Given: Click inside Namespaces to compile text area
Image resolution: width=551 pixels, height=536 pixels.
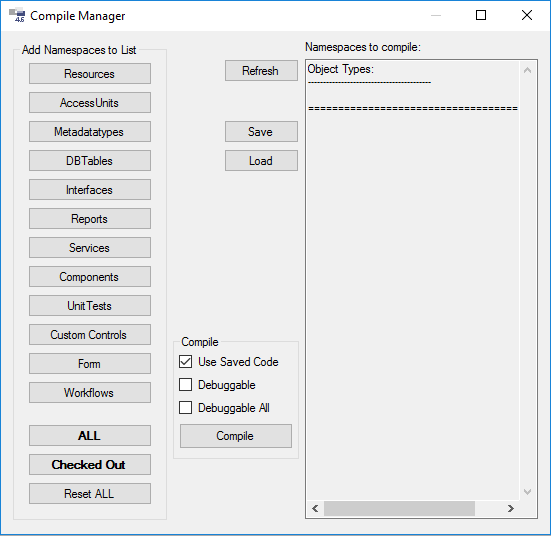Looking at the screenshot, I should click(x=413, y=281).
